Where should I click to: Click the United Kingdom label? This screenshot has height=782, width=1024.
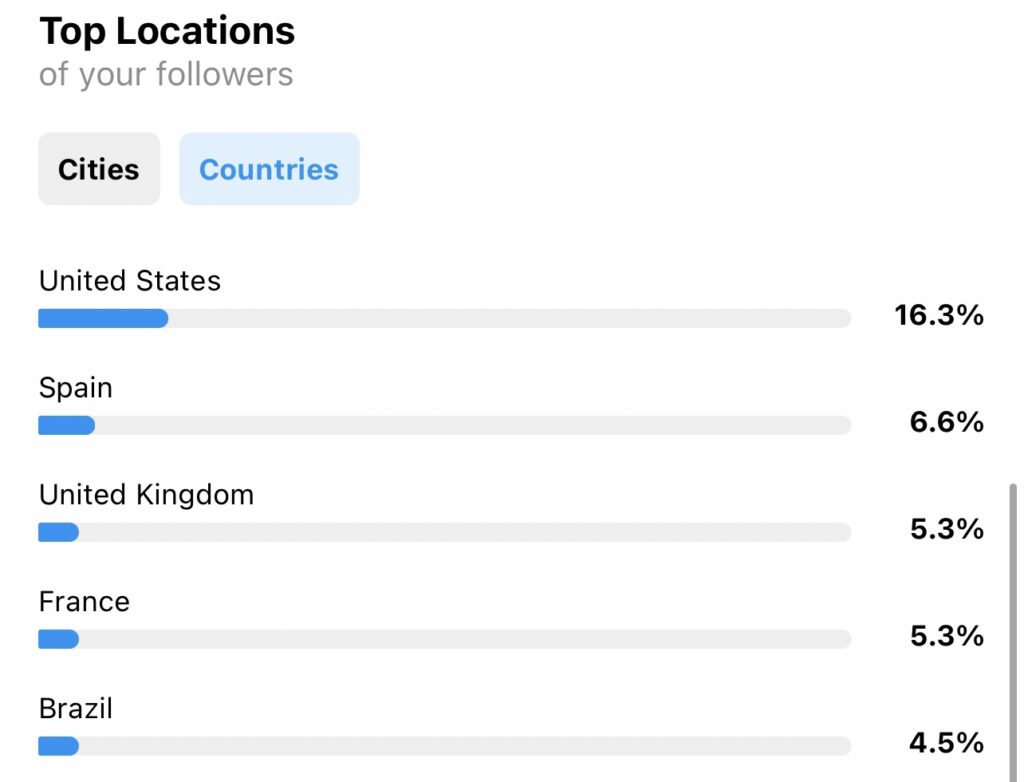tap(146, 495)
